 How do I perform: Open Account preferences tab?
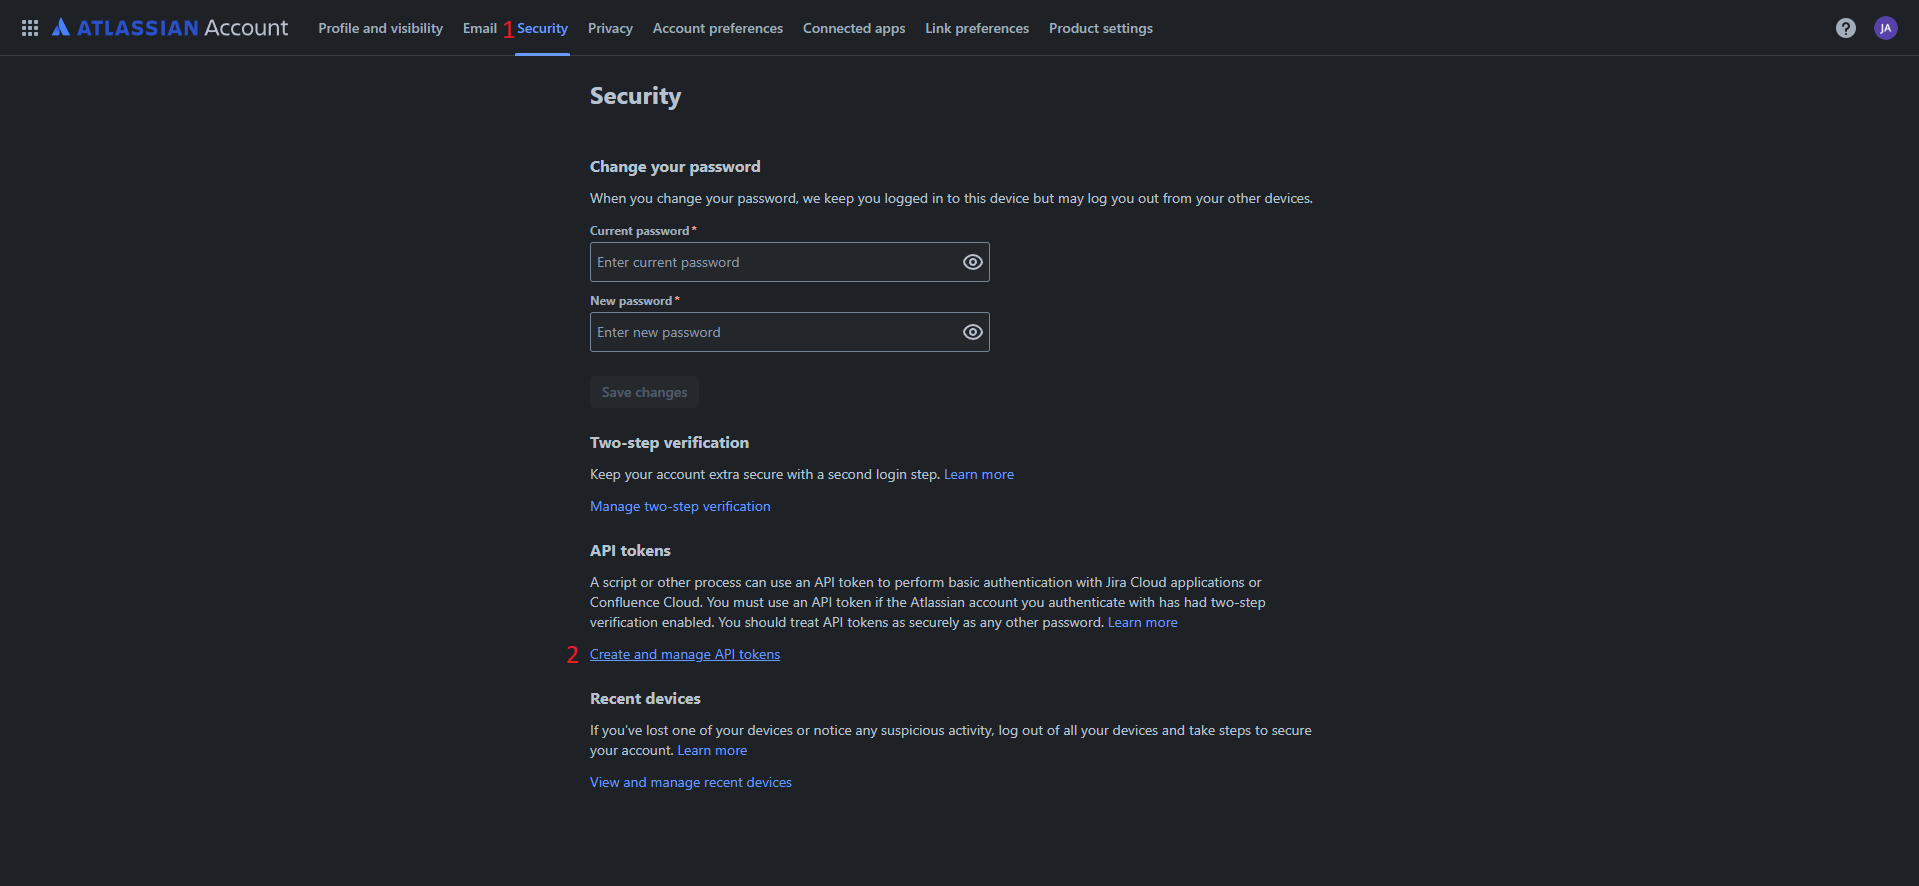(x=717, y=28)
